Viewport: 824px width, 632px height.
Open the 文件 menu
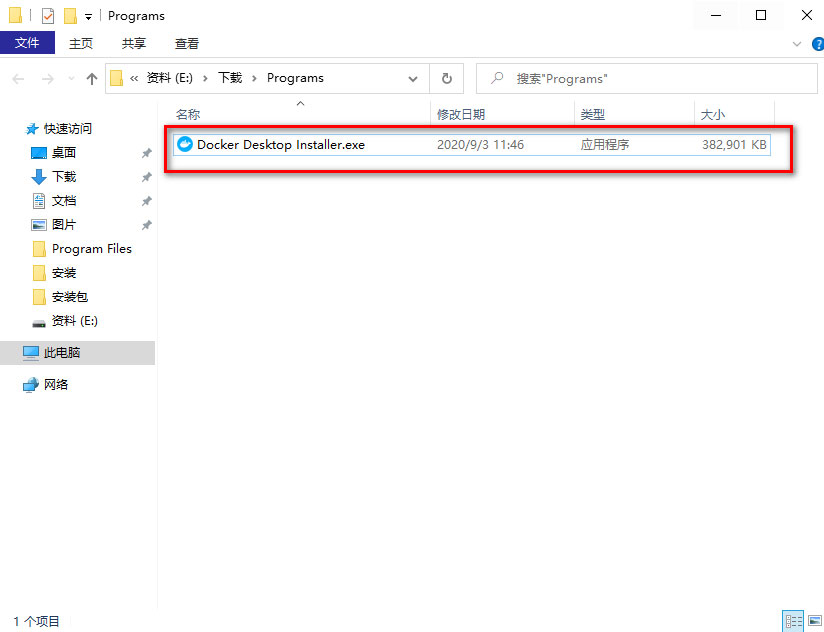pos(27,43)
